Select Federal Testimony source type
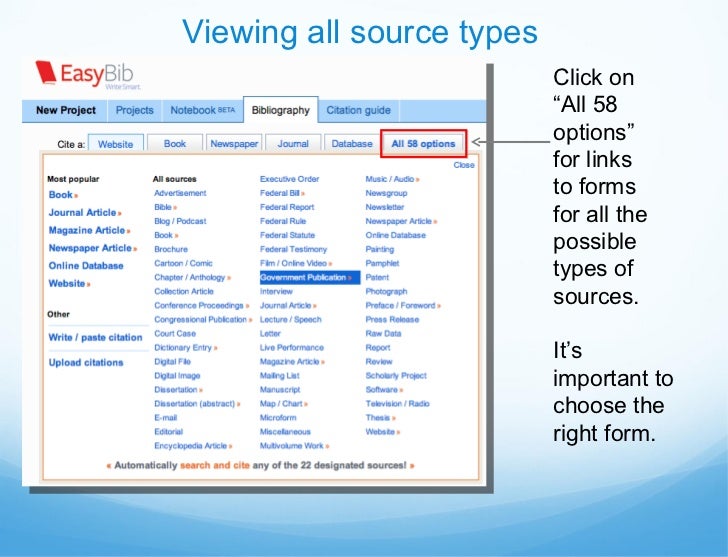The height and width of the screenshot is (557, 728). tap(293, 249)
